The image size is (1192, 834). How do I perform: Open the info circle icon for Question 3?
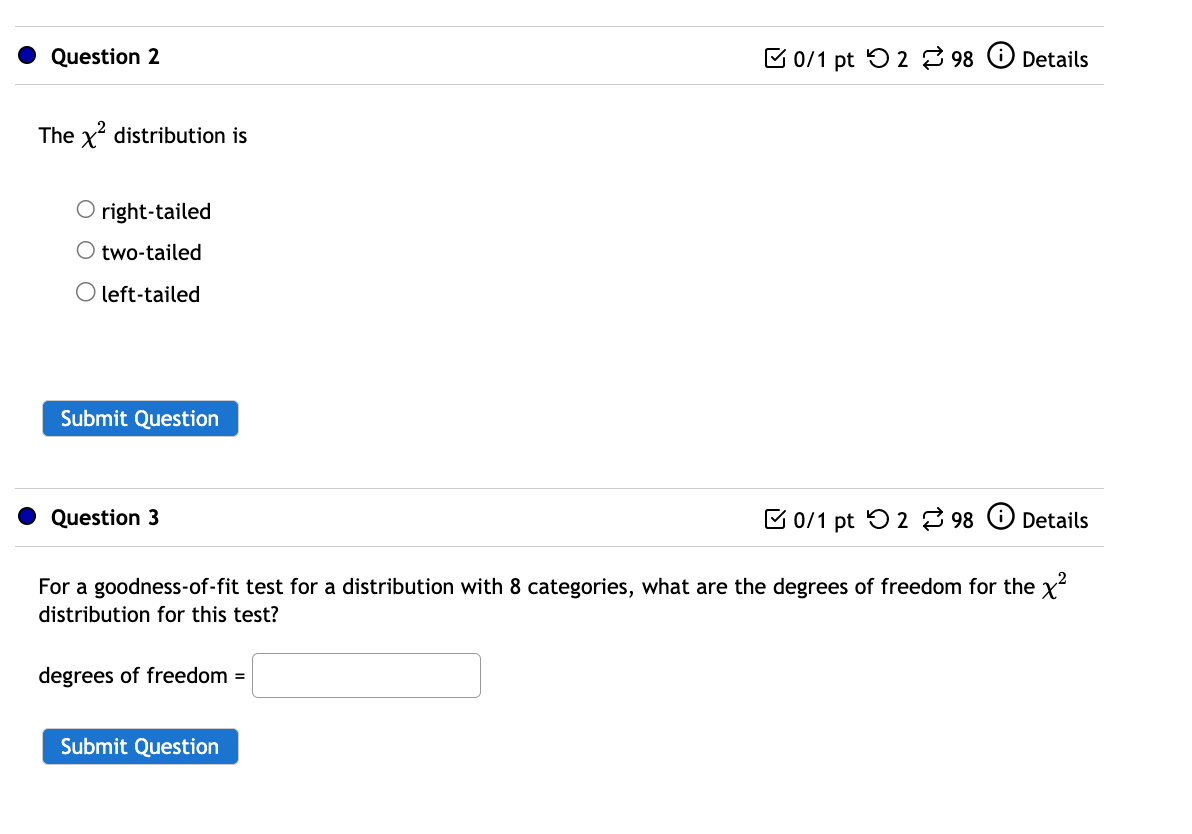1001,518
